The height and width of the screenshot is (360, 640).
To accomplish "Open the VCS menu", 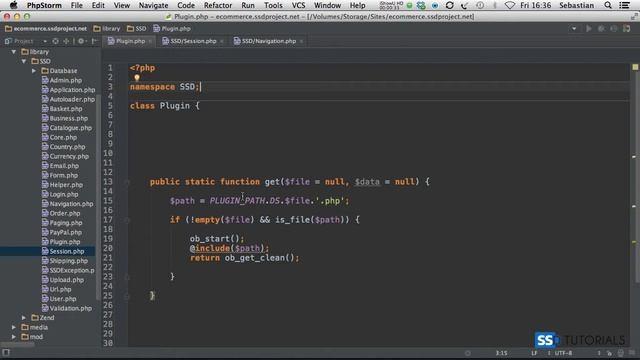I will click(x=298, y=5).
